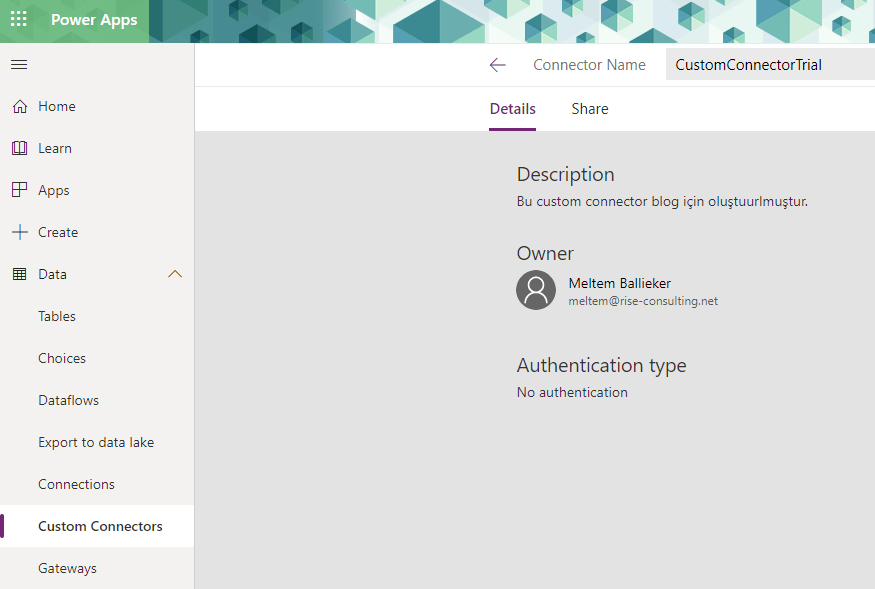The width and height of the screenshot is (875, 589).
Task: Click the Data table icon
Action: tap(20, 274)
